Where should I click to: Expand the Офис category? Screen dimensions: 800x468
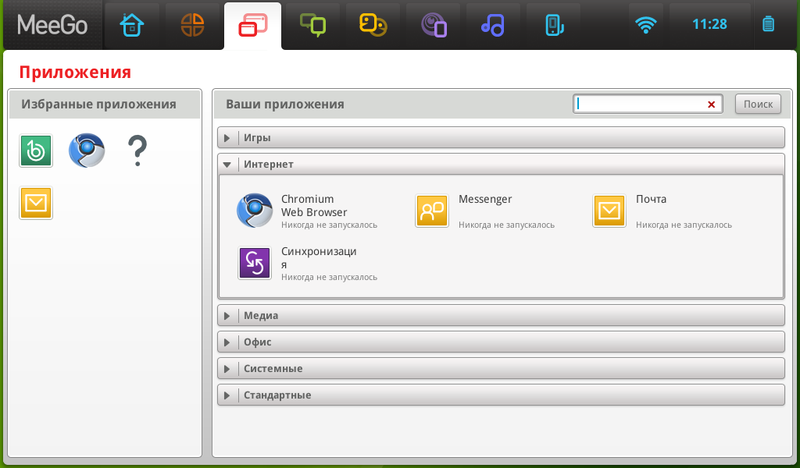(501, 342)
